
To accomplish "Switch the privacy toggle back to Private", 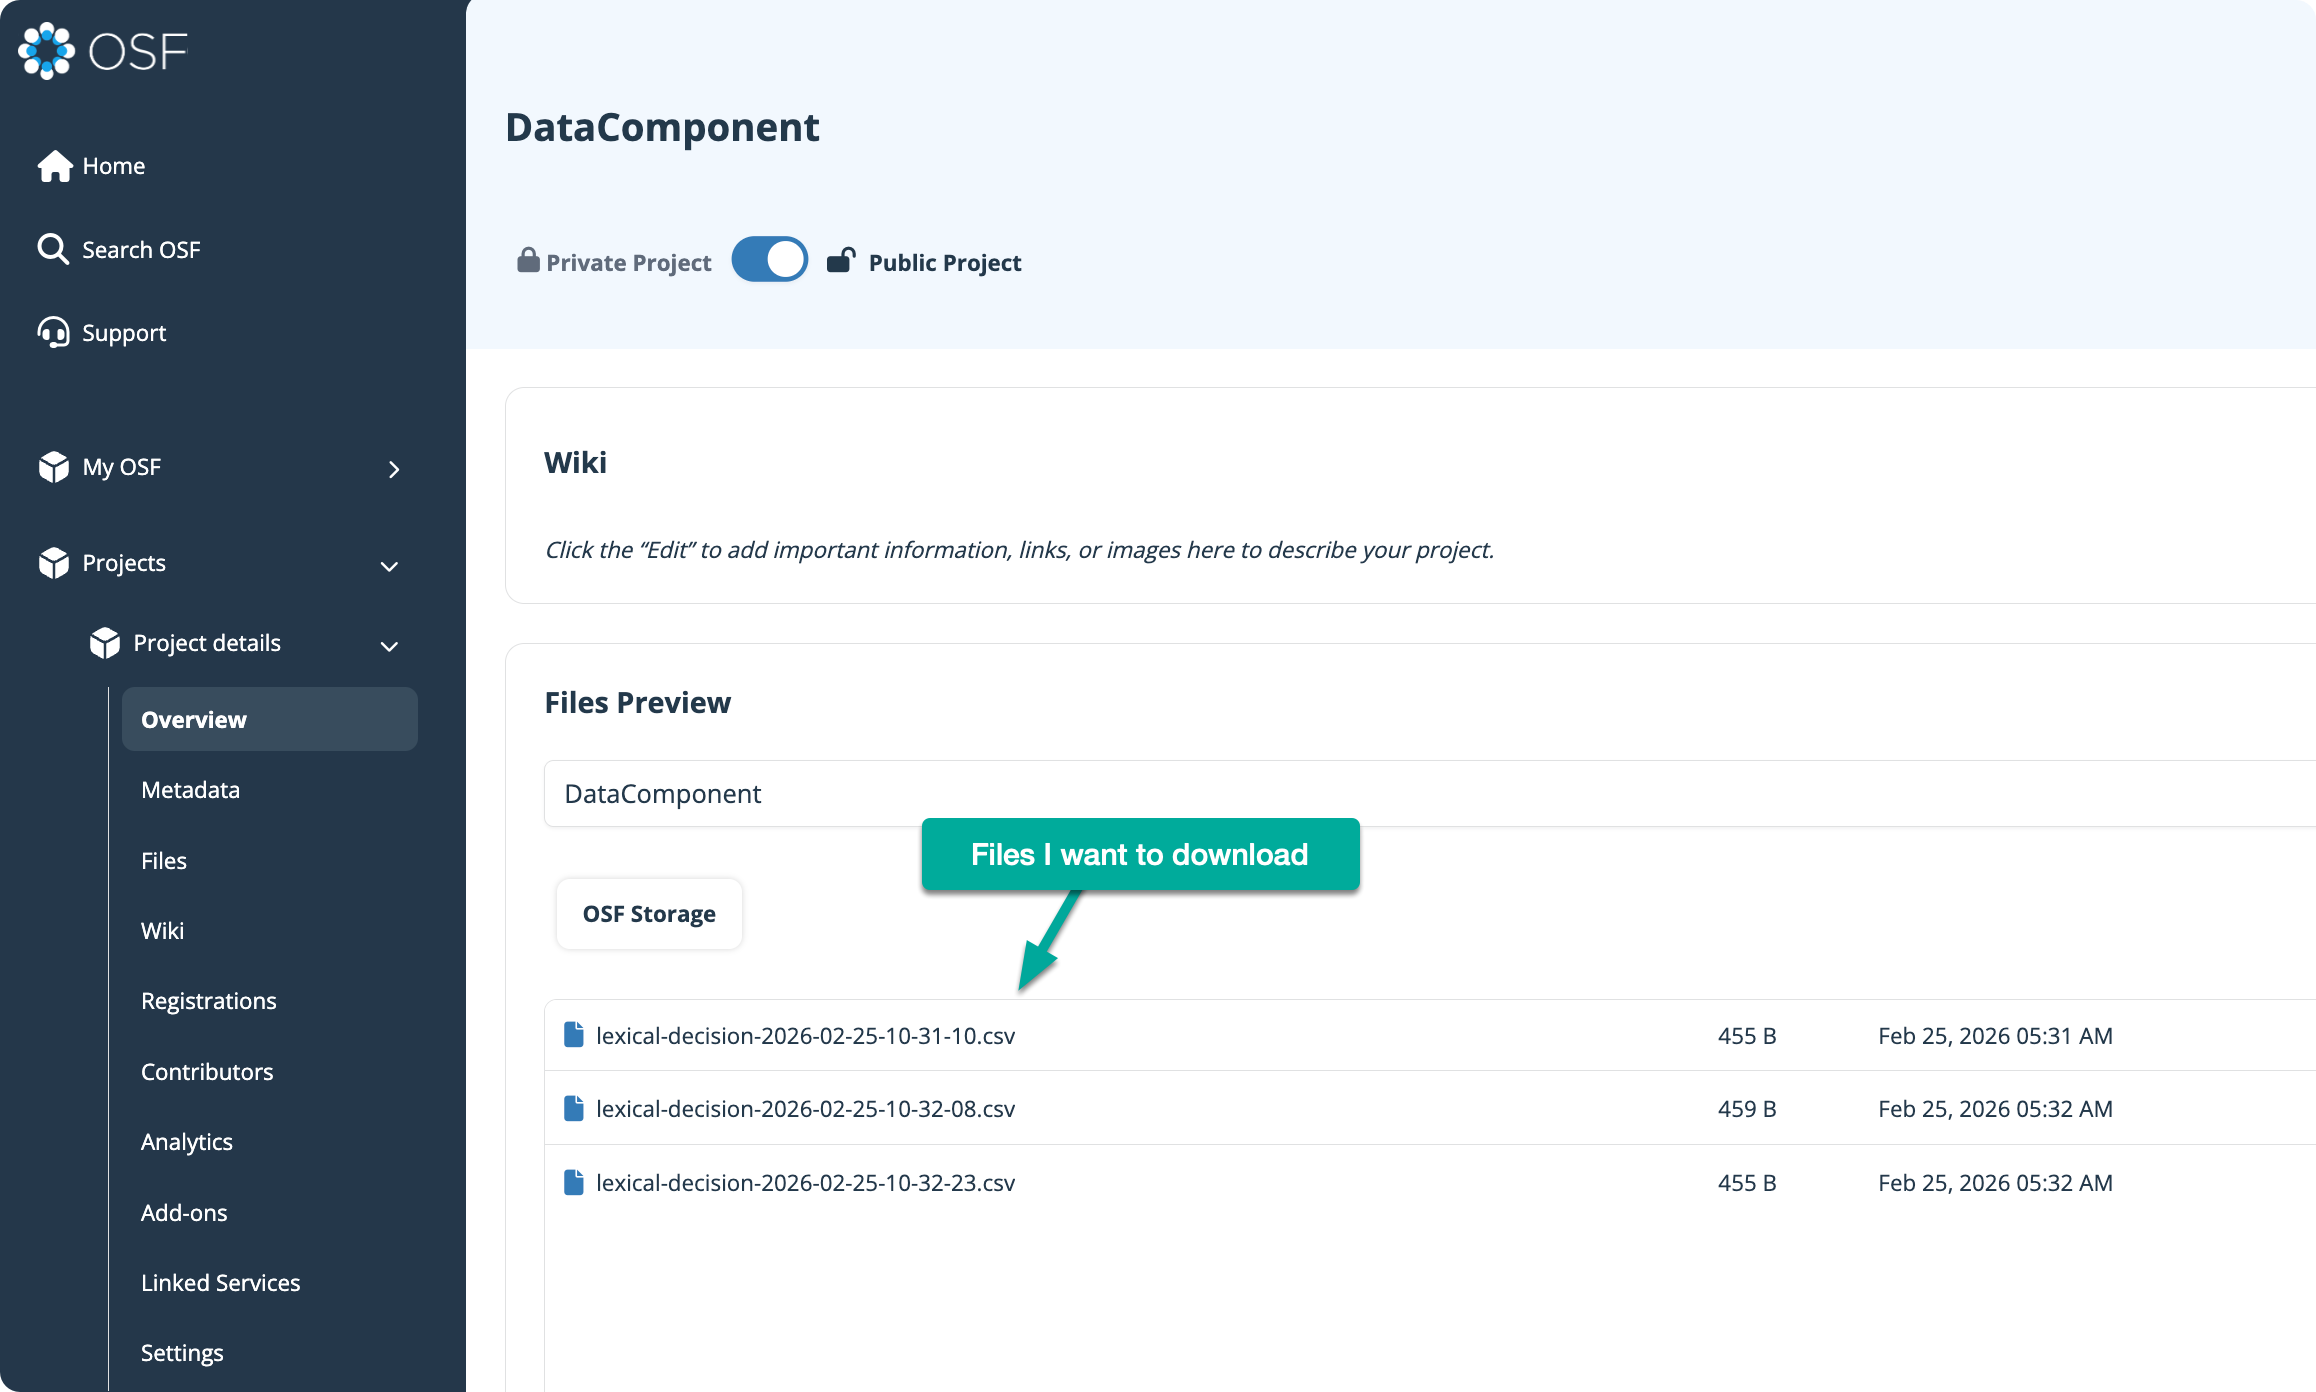I will click(769, 259).
